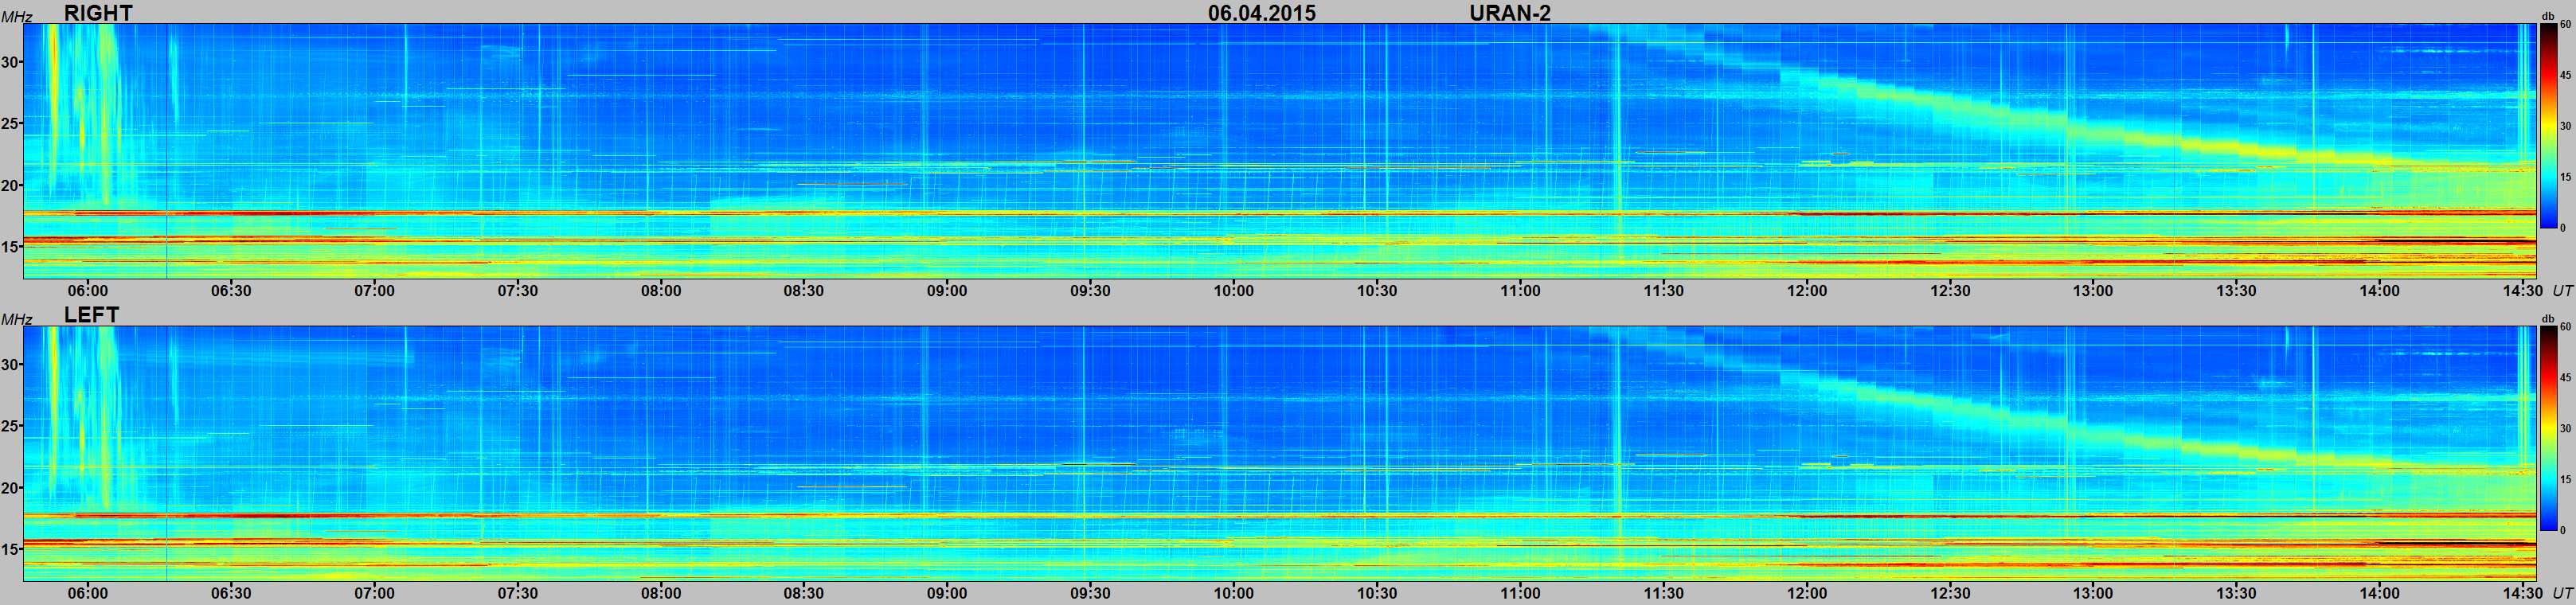Click the 08:00 time tick under RIGHT panel
Image resolution: width=2576 pixels, height=605 pixels.
coord(661,291)
